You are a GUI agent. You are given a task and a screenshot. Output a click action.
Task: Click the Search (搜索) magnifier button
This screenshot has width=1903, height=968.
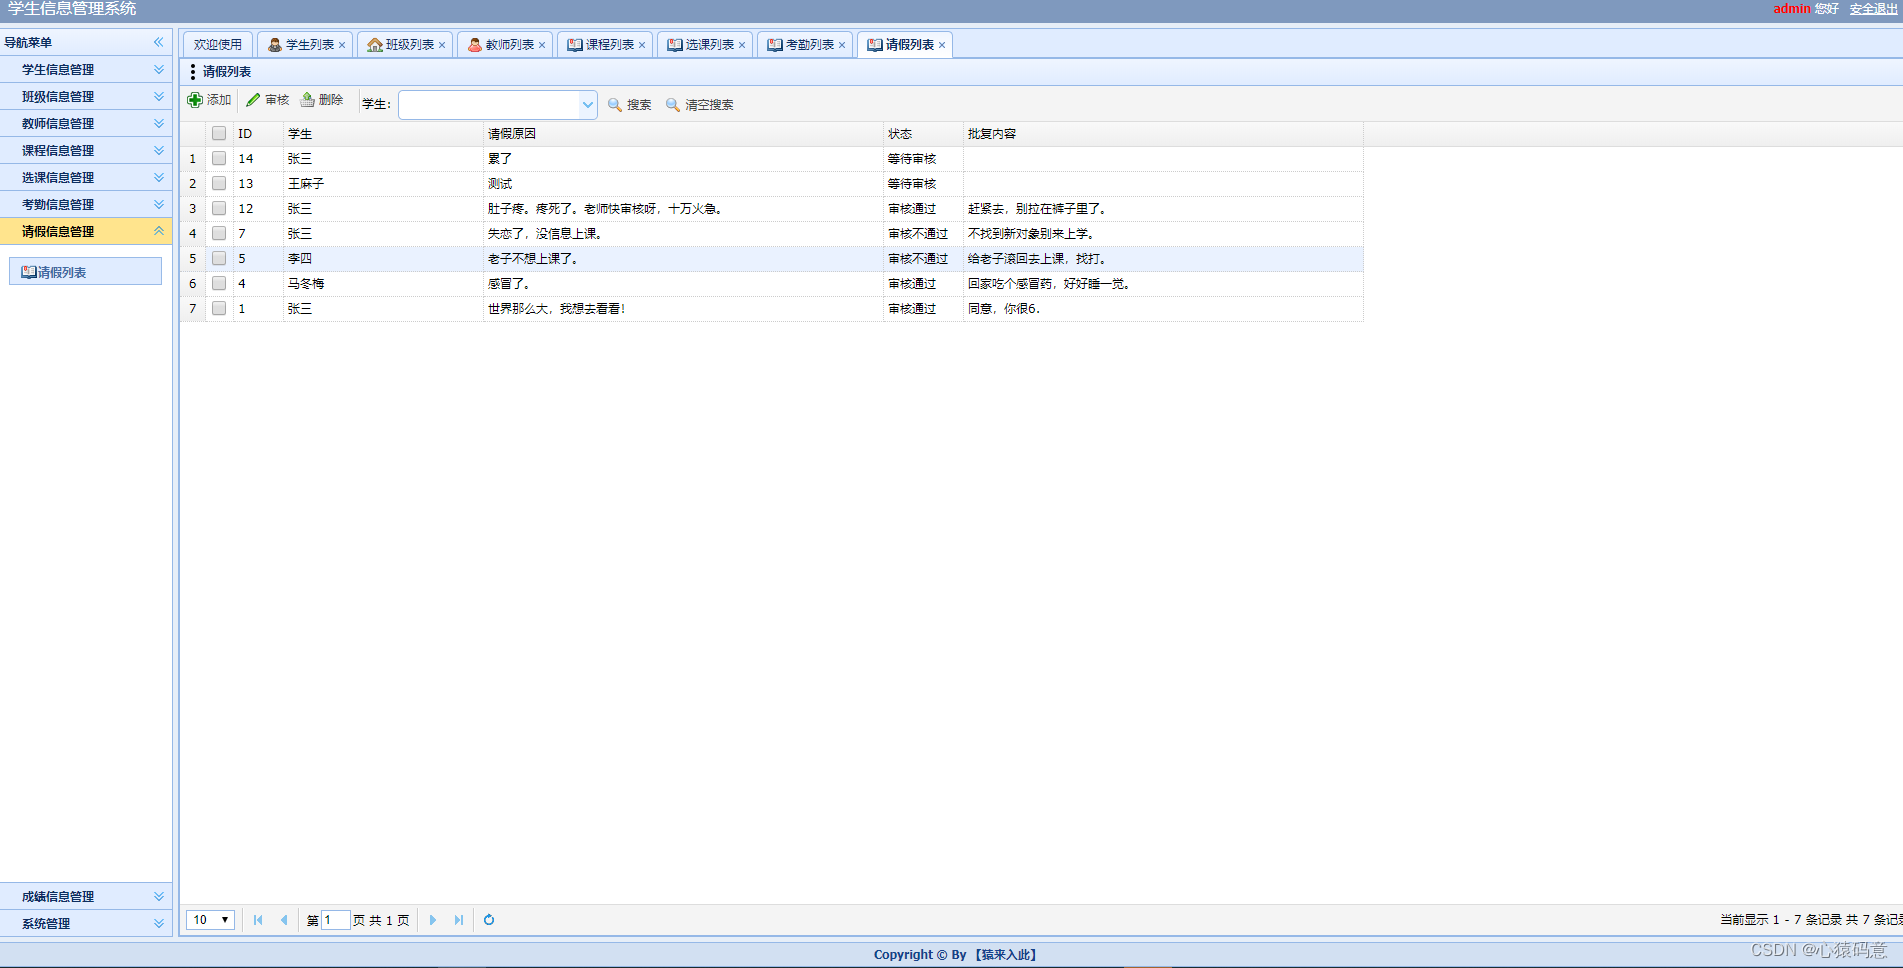click(630, 105)
